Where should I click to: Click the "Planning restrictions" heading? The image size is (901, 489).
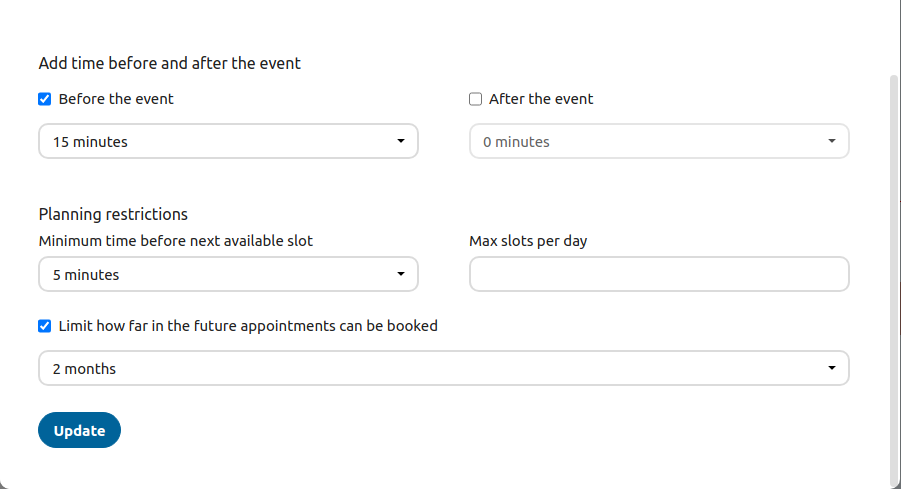(113, 214)
